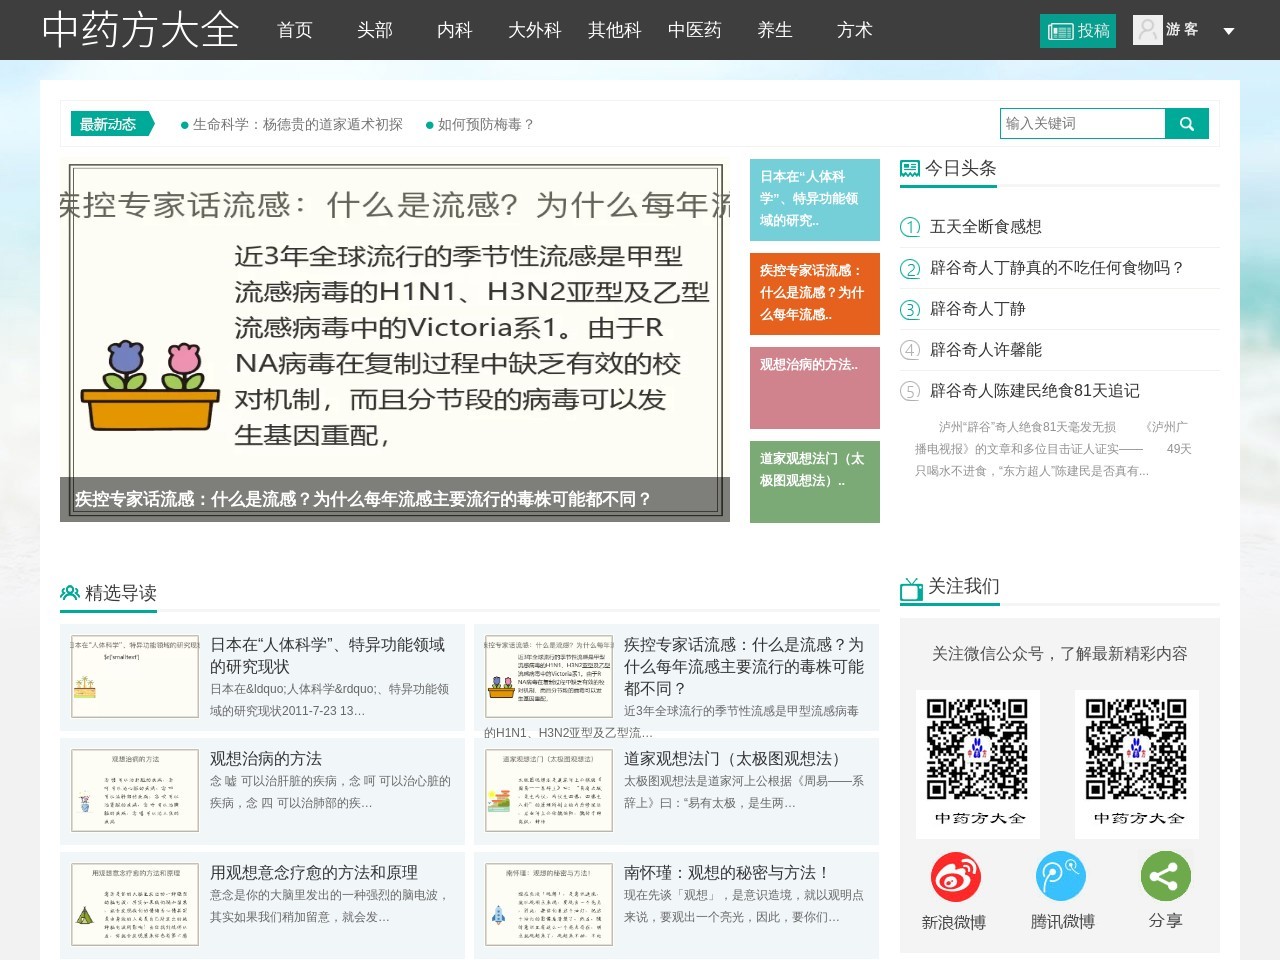The width and height of the screenshot is (1280, 960).
Task: Click the newspaper icon on the 投稿 button
Action: 1061,31
